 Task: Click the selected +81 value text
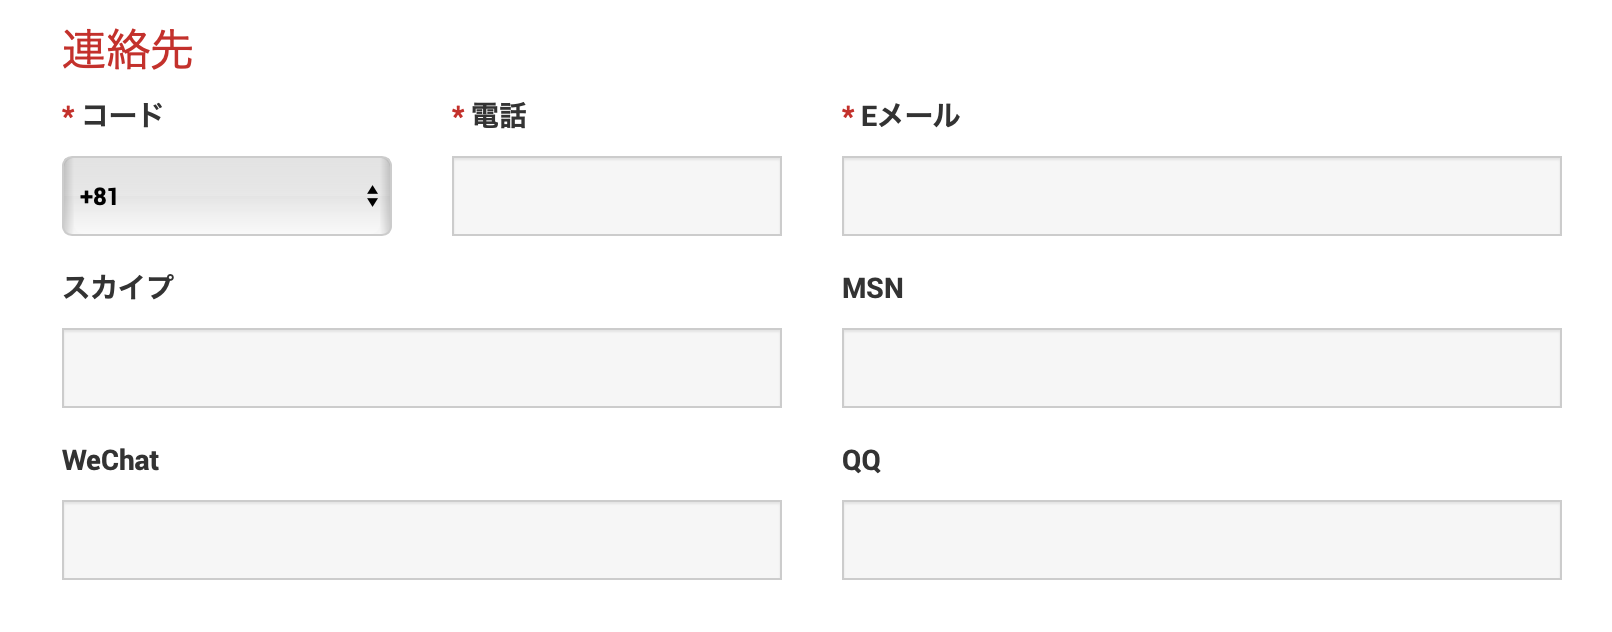pyautogui.click(x=99, y=197)
